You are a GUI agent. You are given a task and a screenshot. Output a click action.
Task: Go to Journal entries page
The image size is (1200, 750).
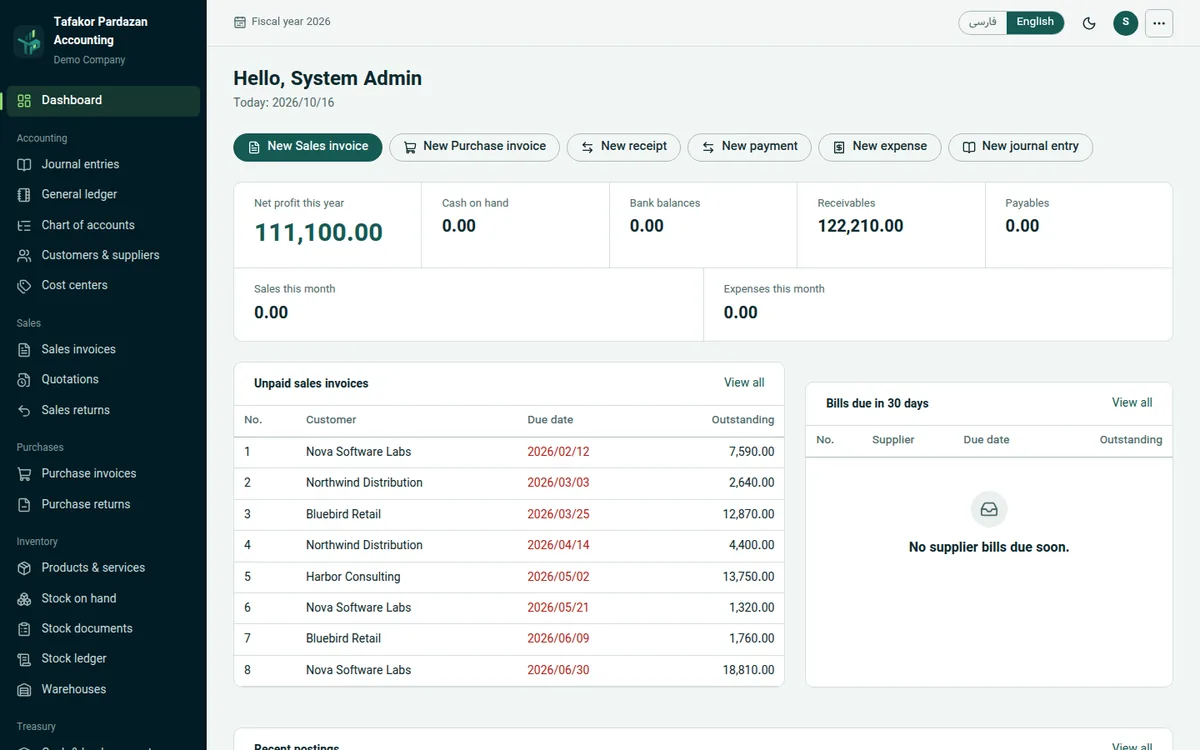tap(103, 164)
